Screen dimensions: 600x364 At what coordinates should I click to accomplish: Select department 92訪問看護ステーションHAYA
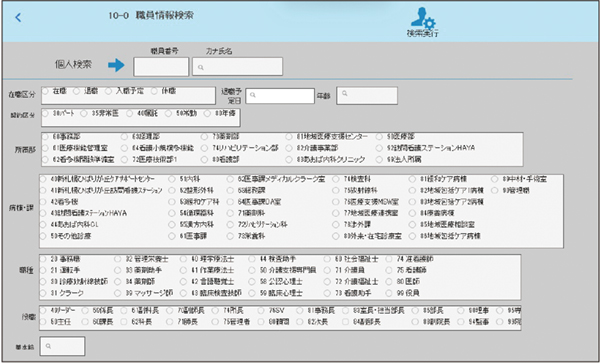[x=379, y=148]
